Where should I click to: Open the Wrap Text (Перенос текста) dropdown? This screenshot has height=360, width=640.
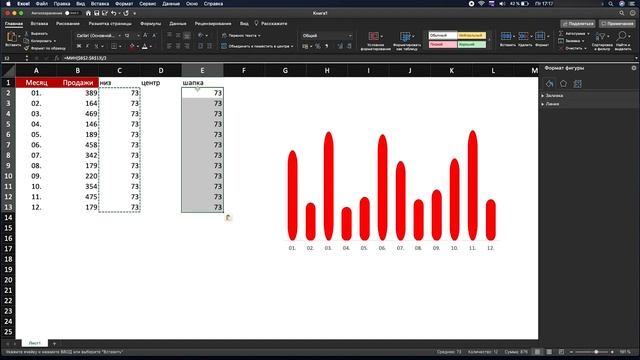tap(259, 36)
